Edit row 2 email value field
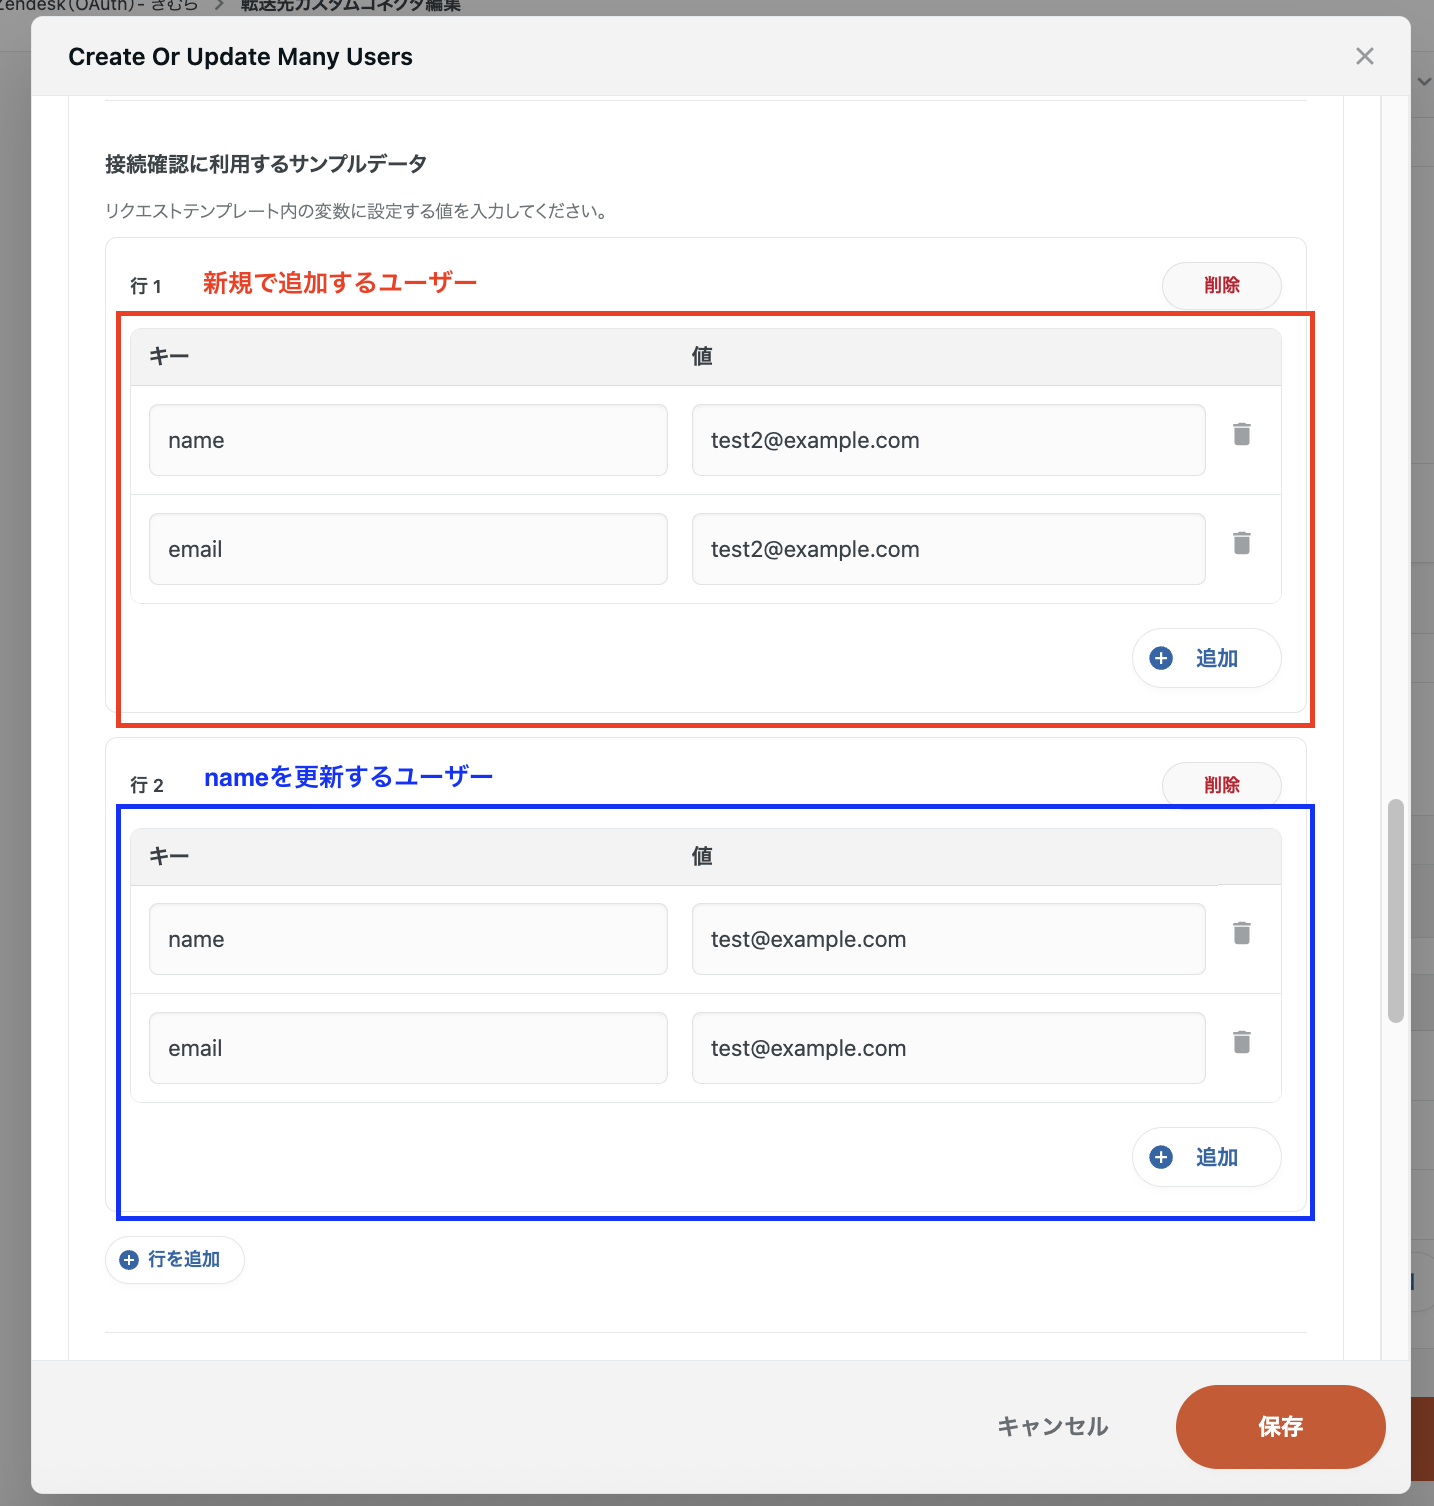Image resolution: width=1434 pixels, height=1506 pixels. (x=948, y=1048)
